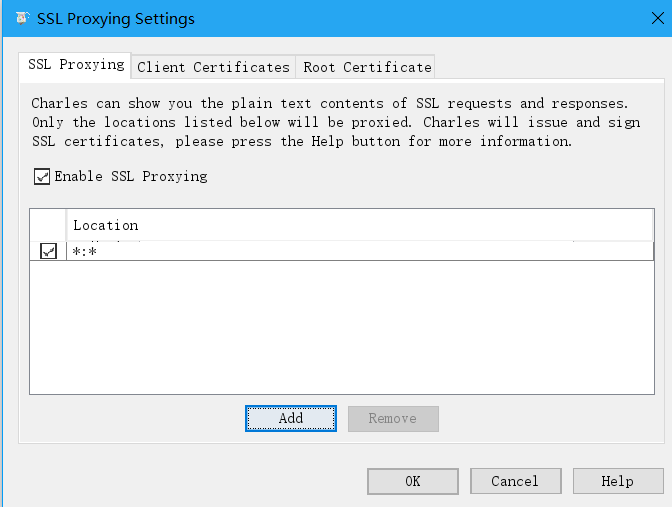Open the Root Certificate tab
This screenshot has width=672, height=507.
point(367,67)
